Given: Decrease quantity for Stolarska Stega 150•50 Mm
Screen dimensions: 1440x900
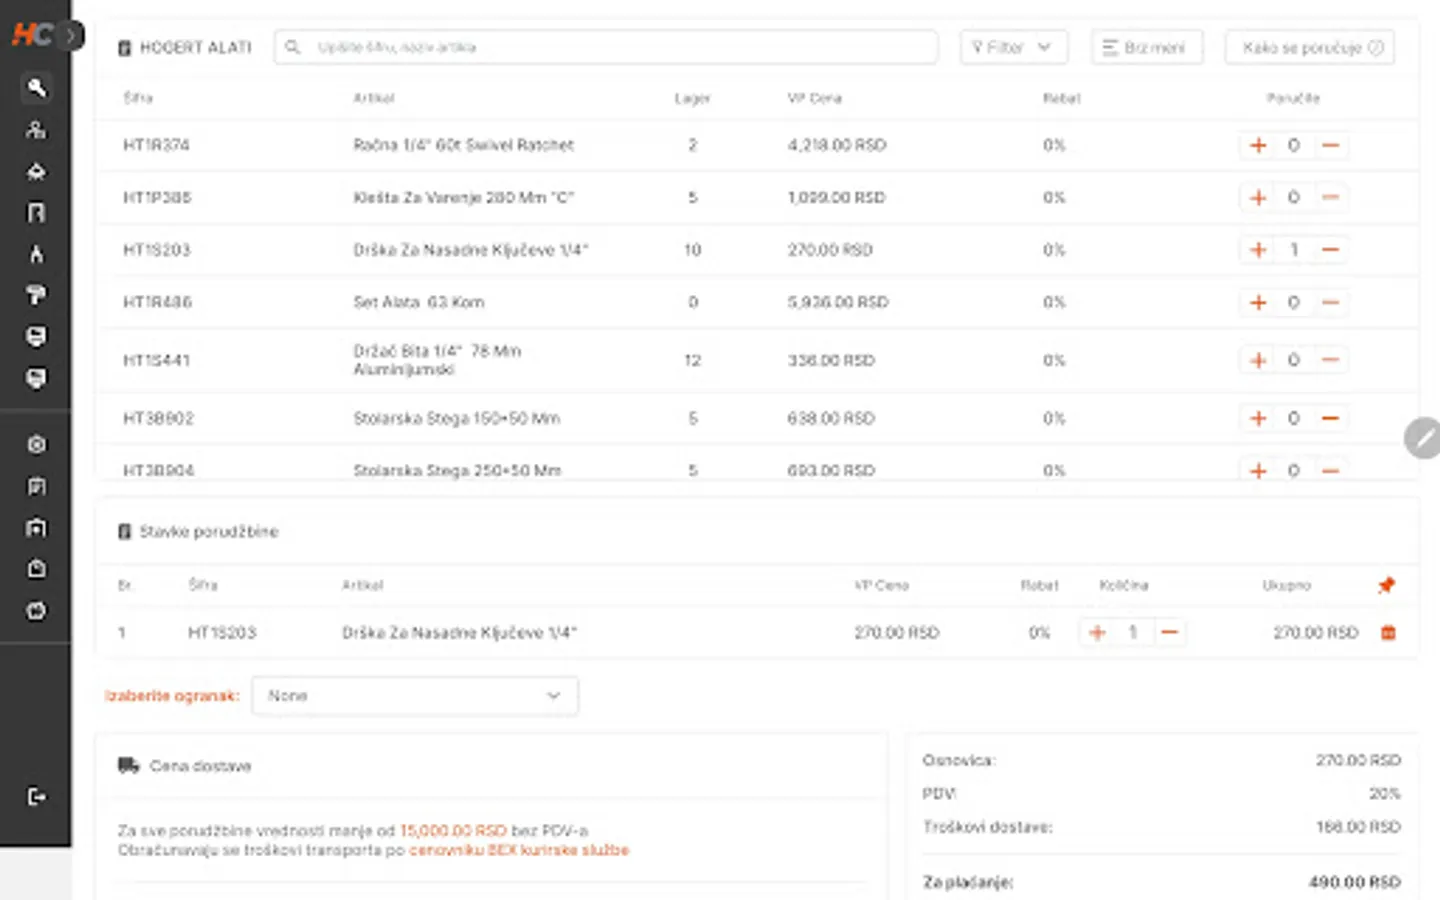Looking at the screenshot, I should point(1330,418).
